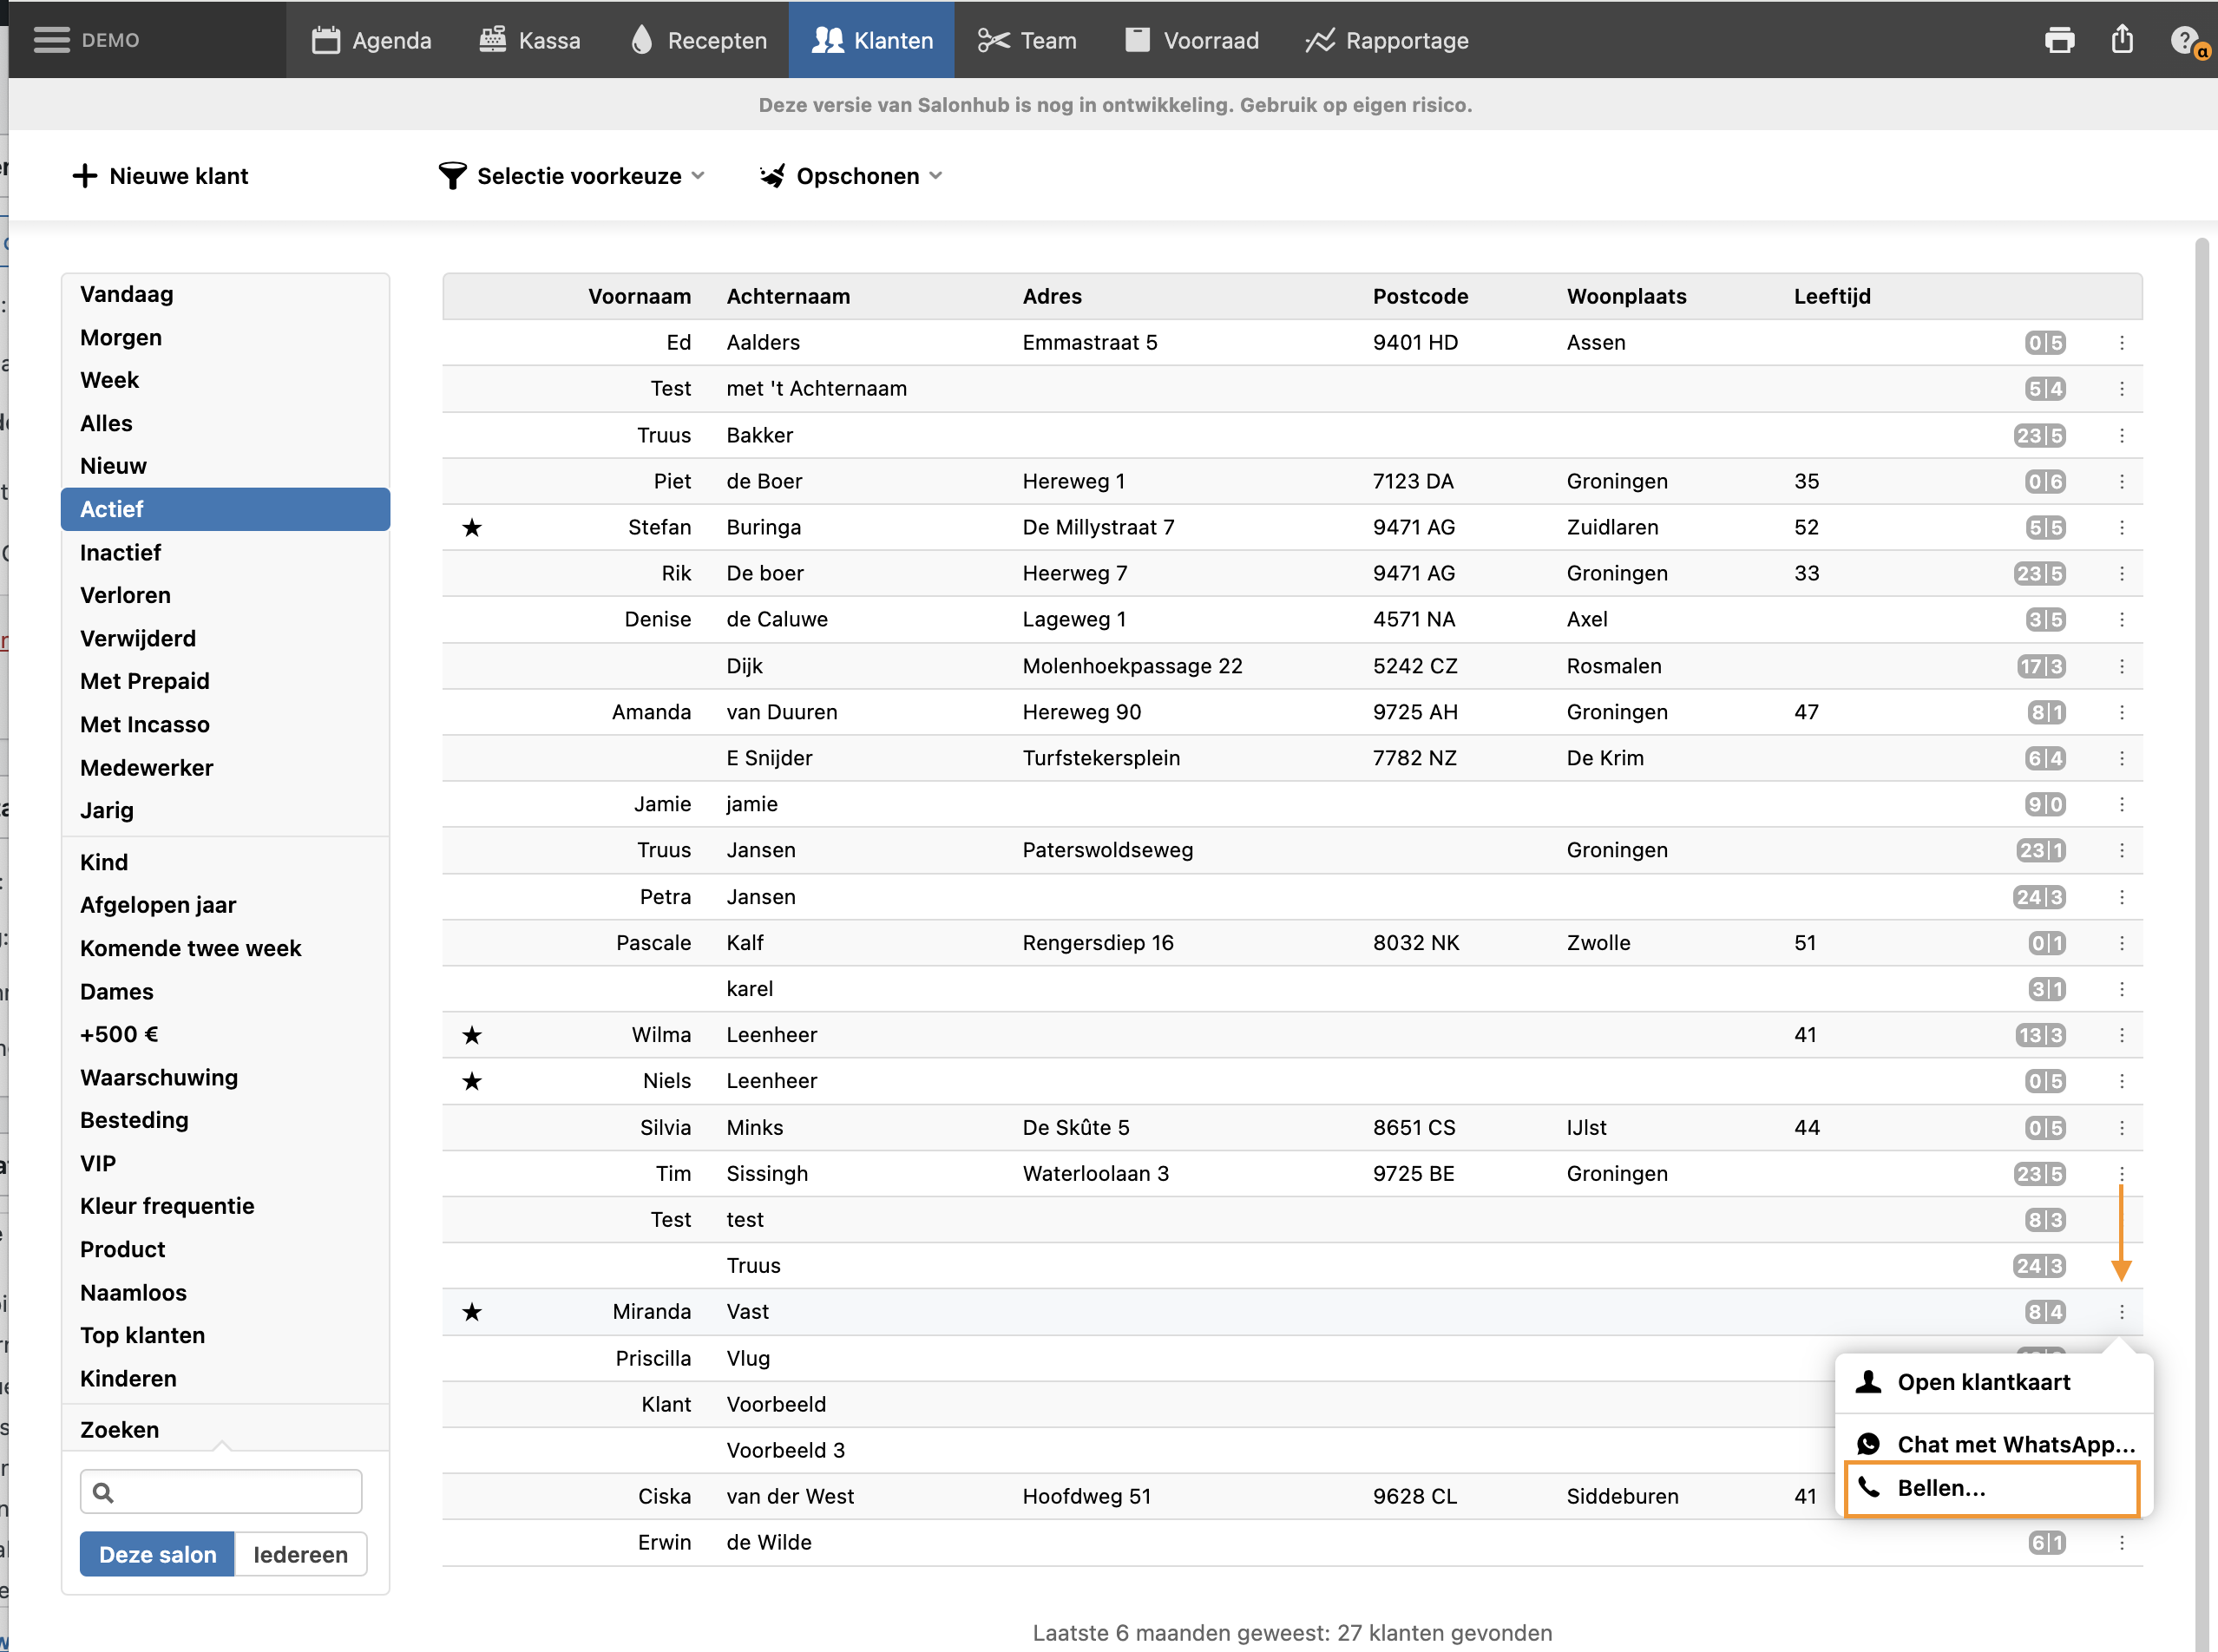Image resolution: width=2218 pixels, height=1652 pixels.
Task: Open the help question mark icon
Action: [x=2185, y=40]
